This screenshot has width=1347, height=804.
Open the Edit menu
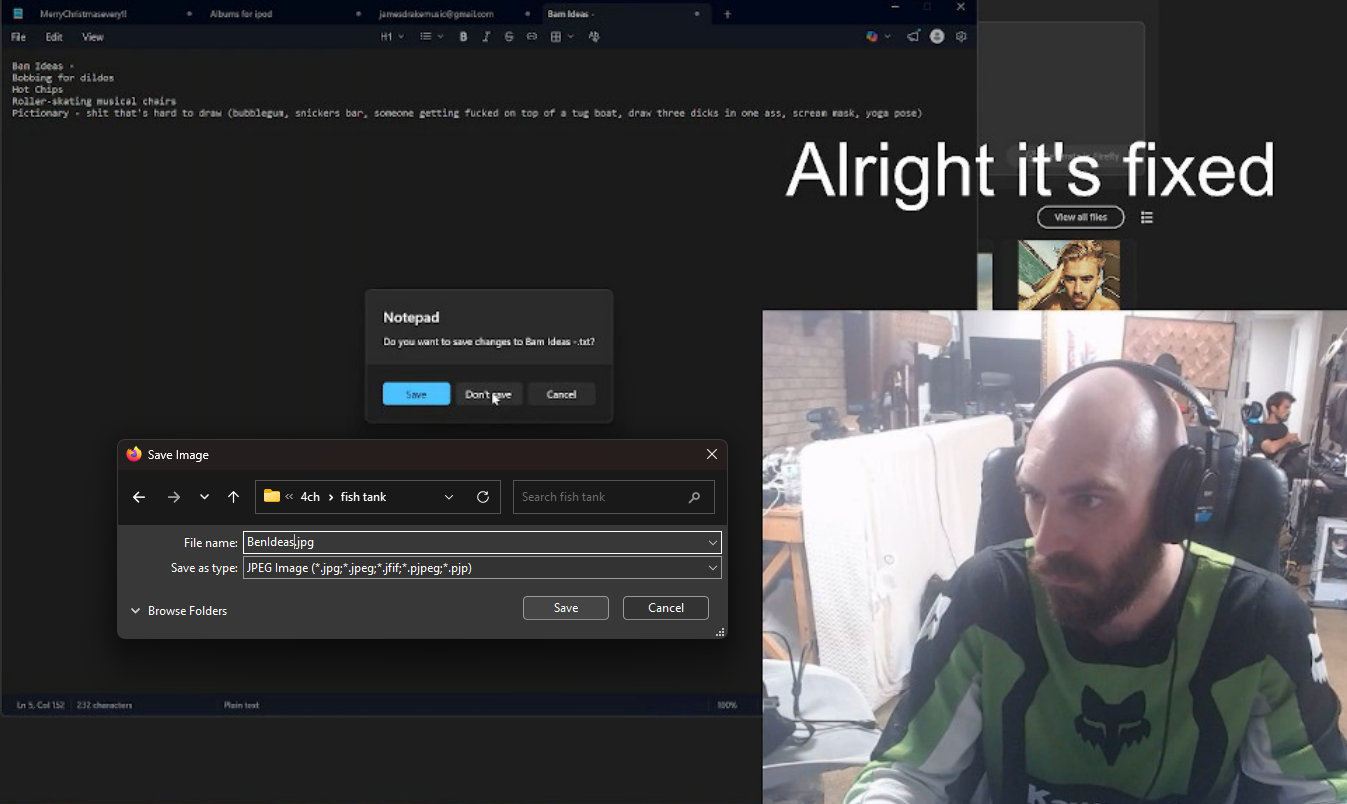54,37
